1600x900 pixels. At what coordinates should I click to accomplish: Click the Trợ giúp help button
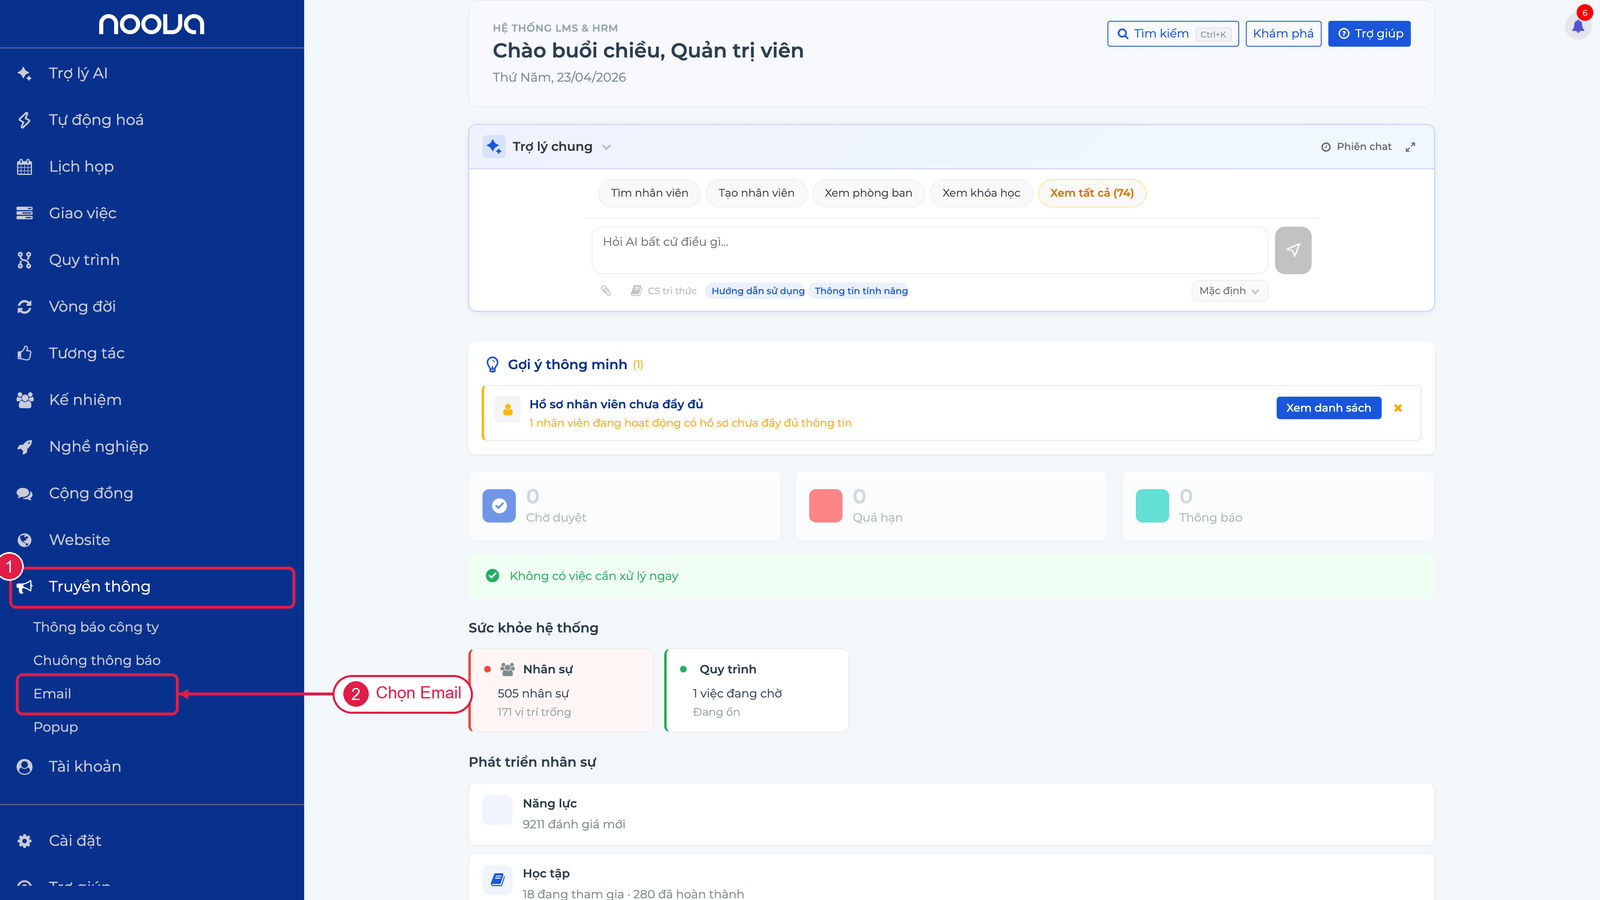[x=1369, y=34]
